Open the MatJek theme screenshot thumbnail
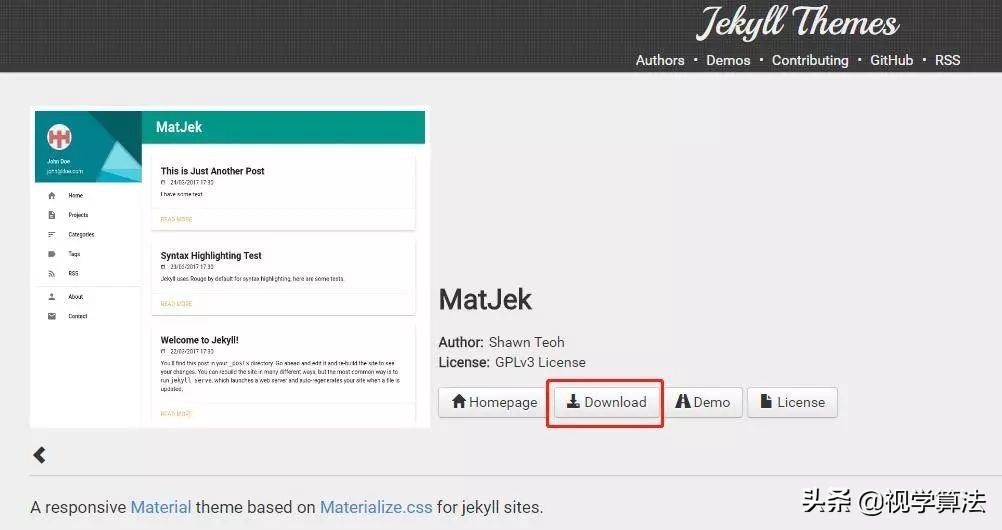This screenshot has width=1002, height=530. tap(230, 267)
